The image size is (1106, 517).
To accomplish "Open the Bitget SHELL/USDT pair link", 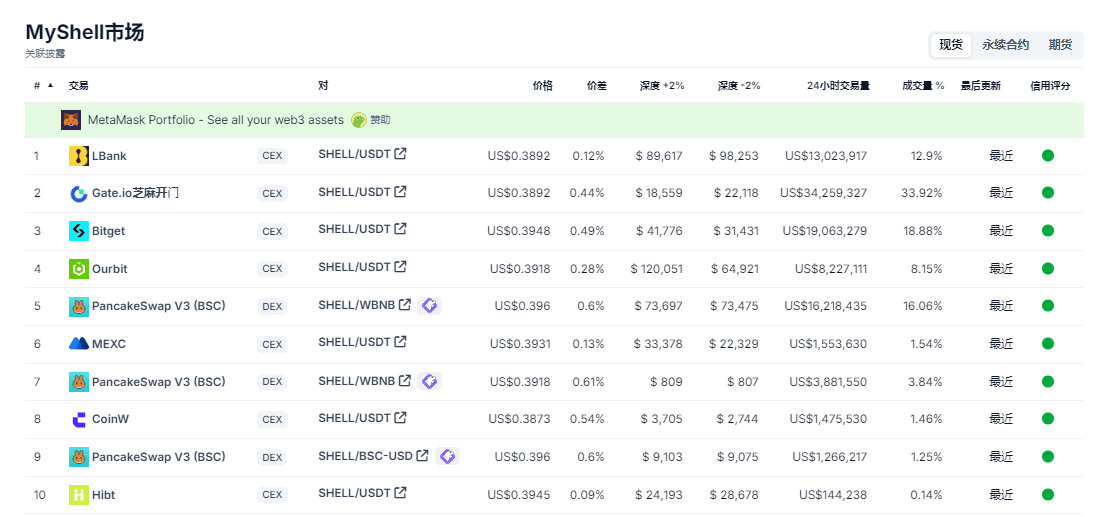I will [354, 229].
